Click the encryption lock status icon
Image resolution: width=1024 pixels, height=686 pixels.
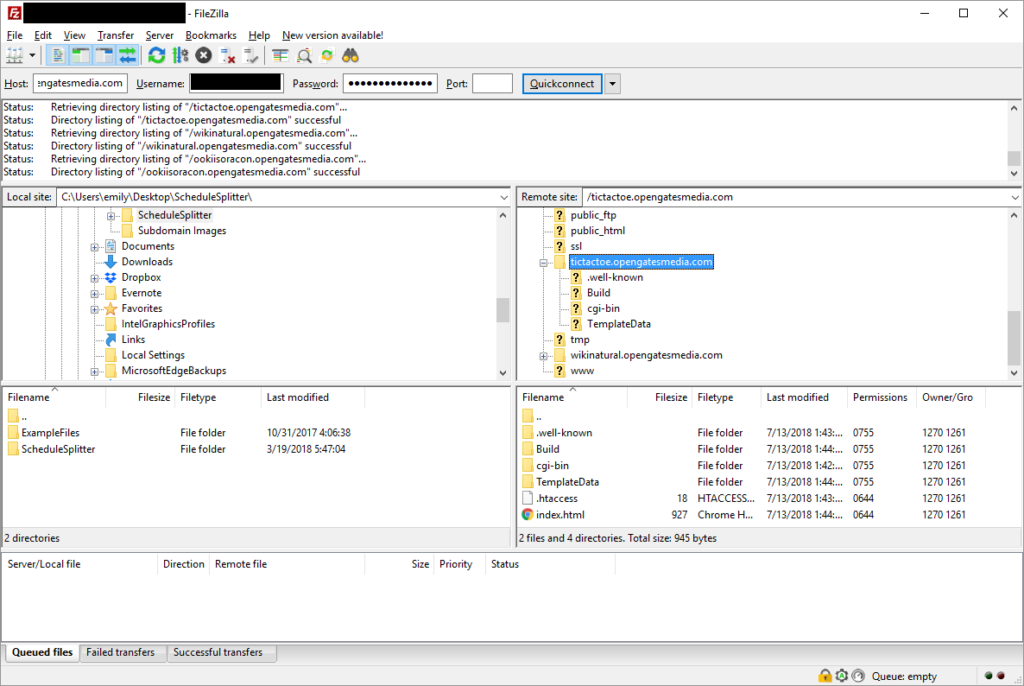click(x=825, y=676)
